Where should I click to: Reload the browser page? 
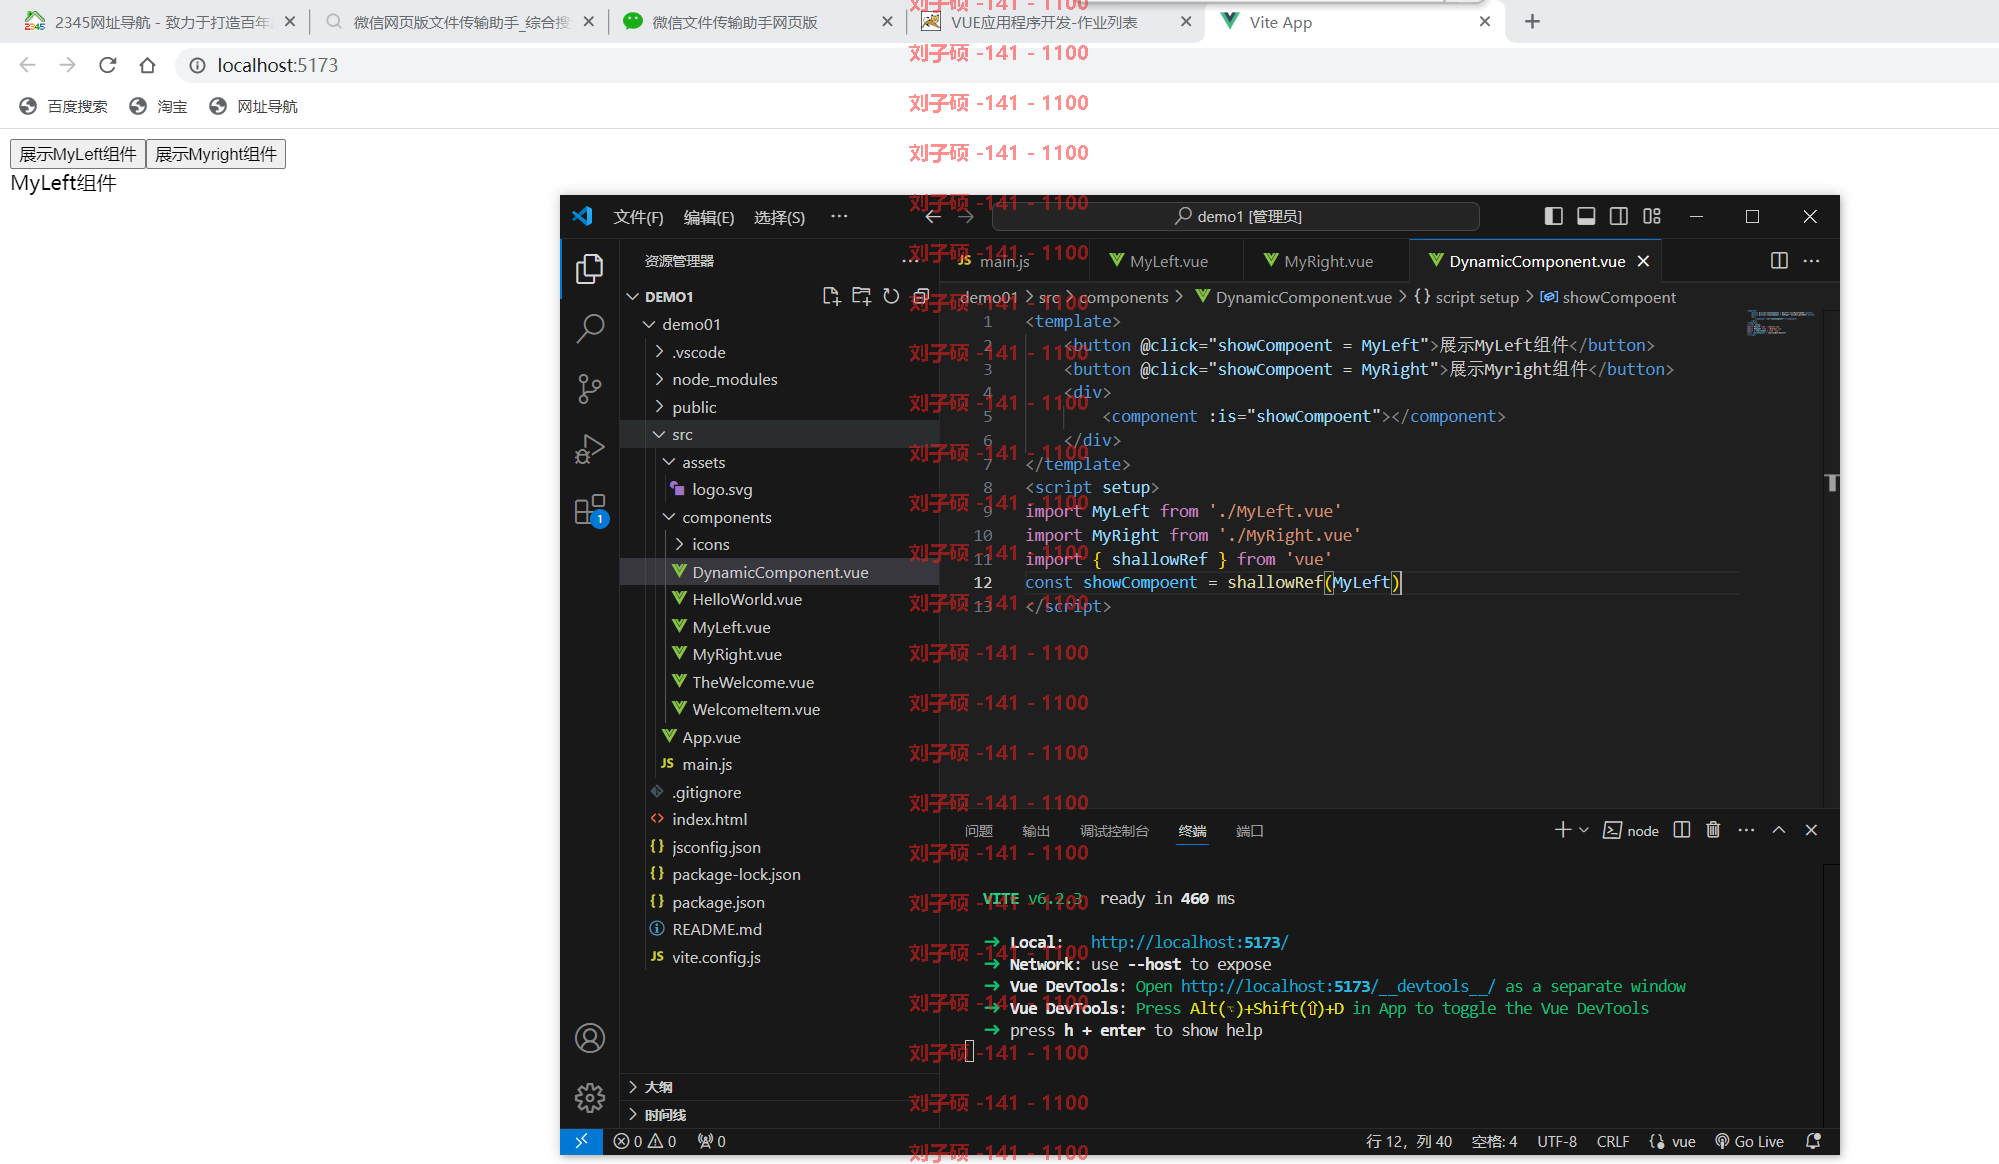point(108,65)
